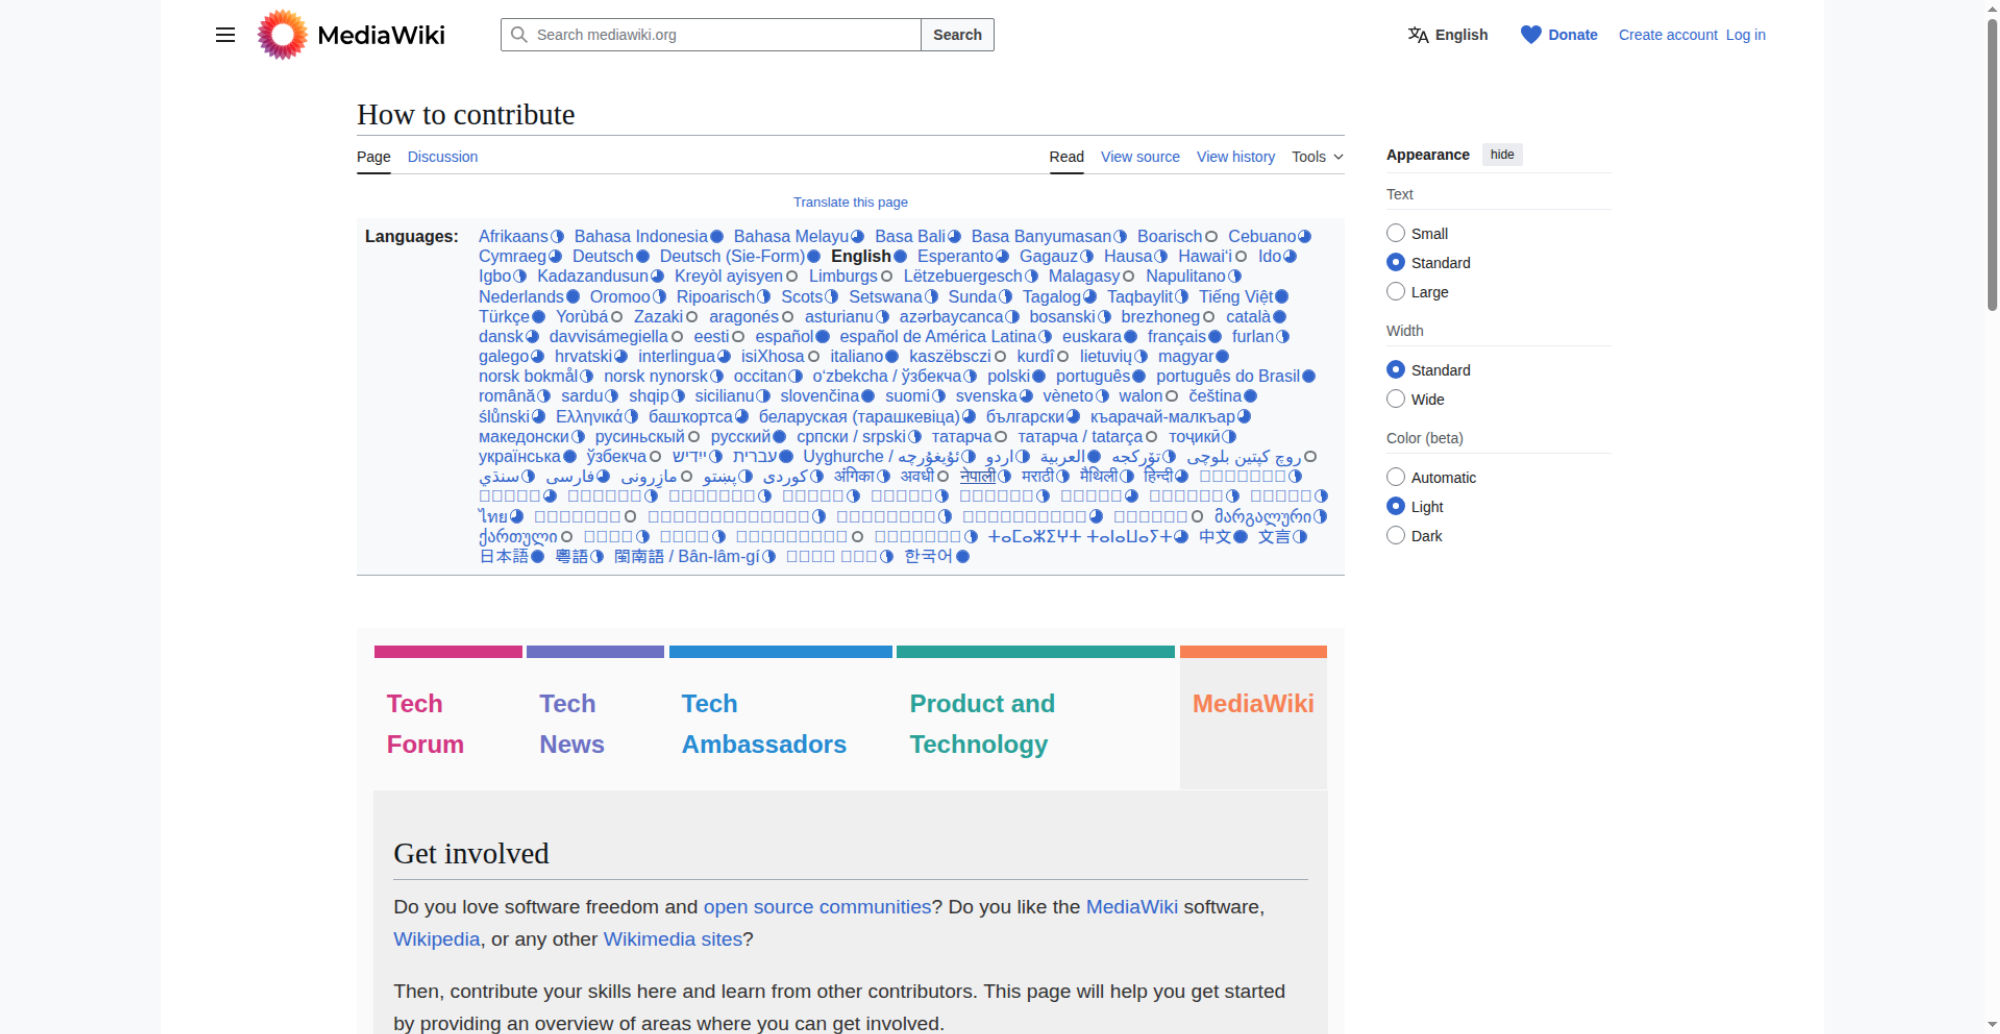Switch color mode to Dark

(1395, 535)
